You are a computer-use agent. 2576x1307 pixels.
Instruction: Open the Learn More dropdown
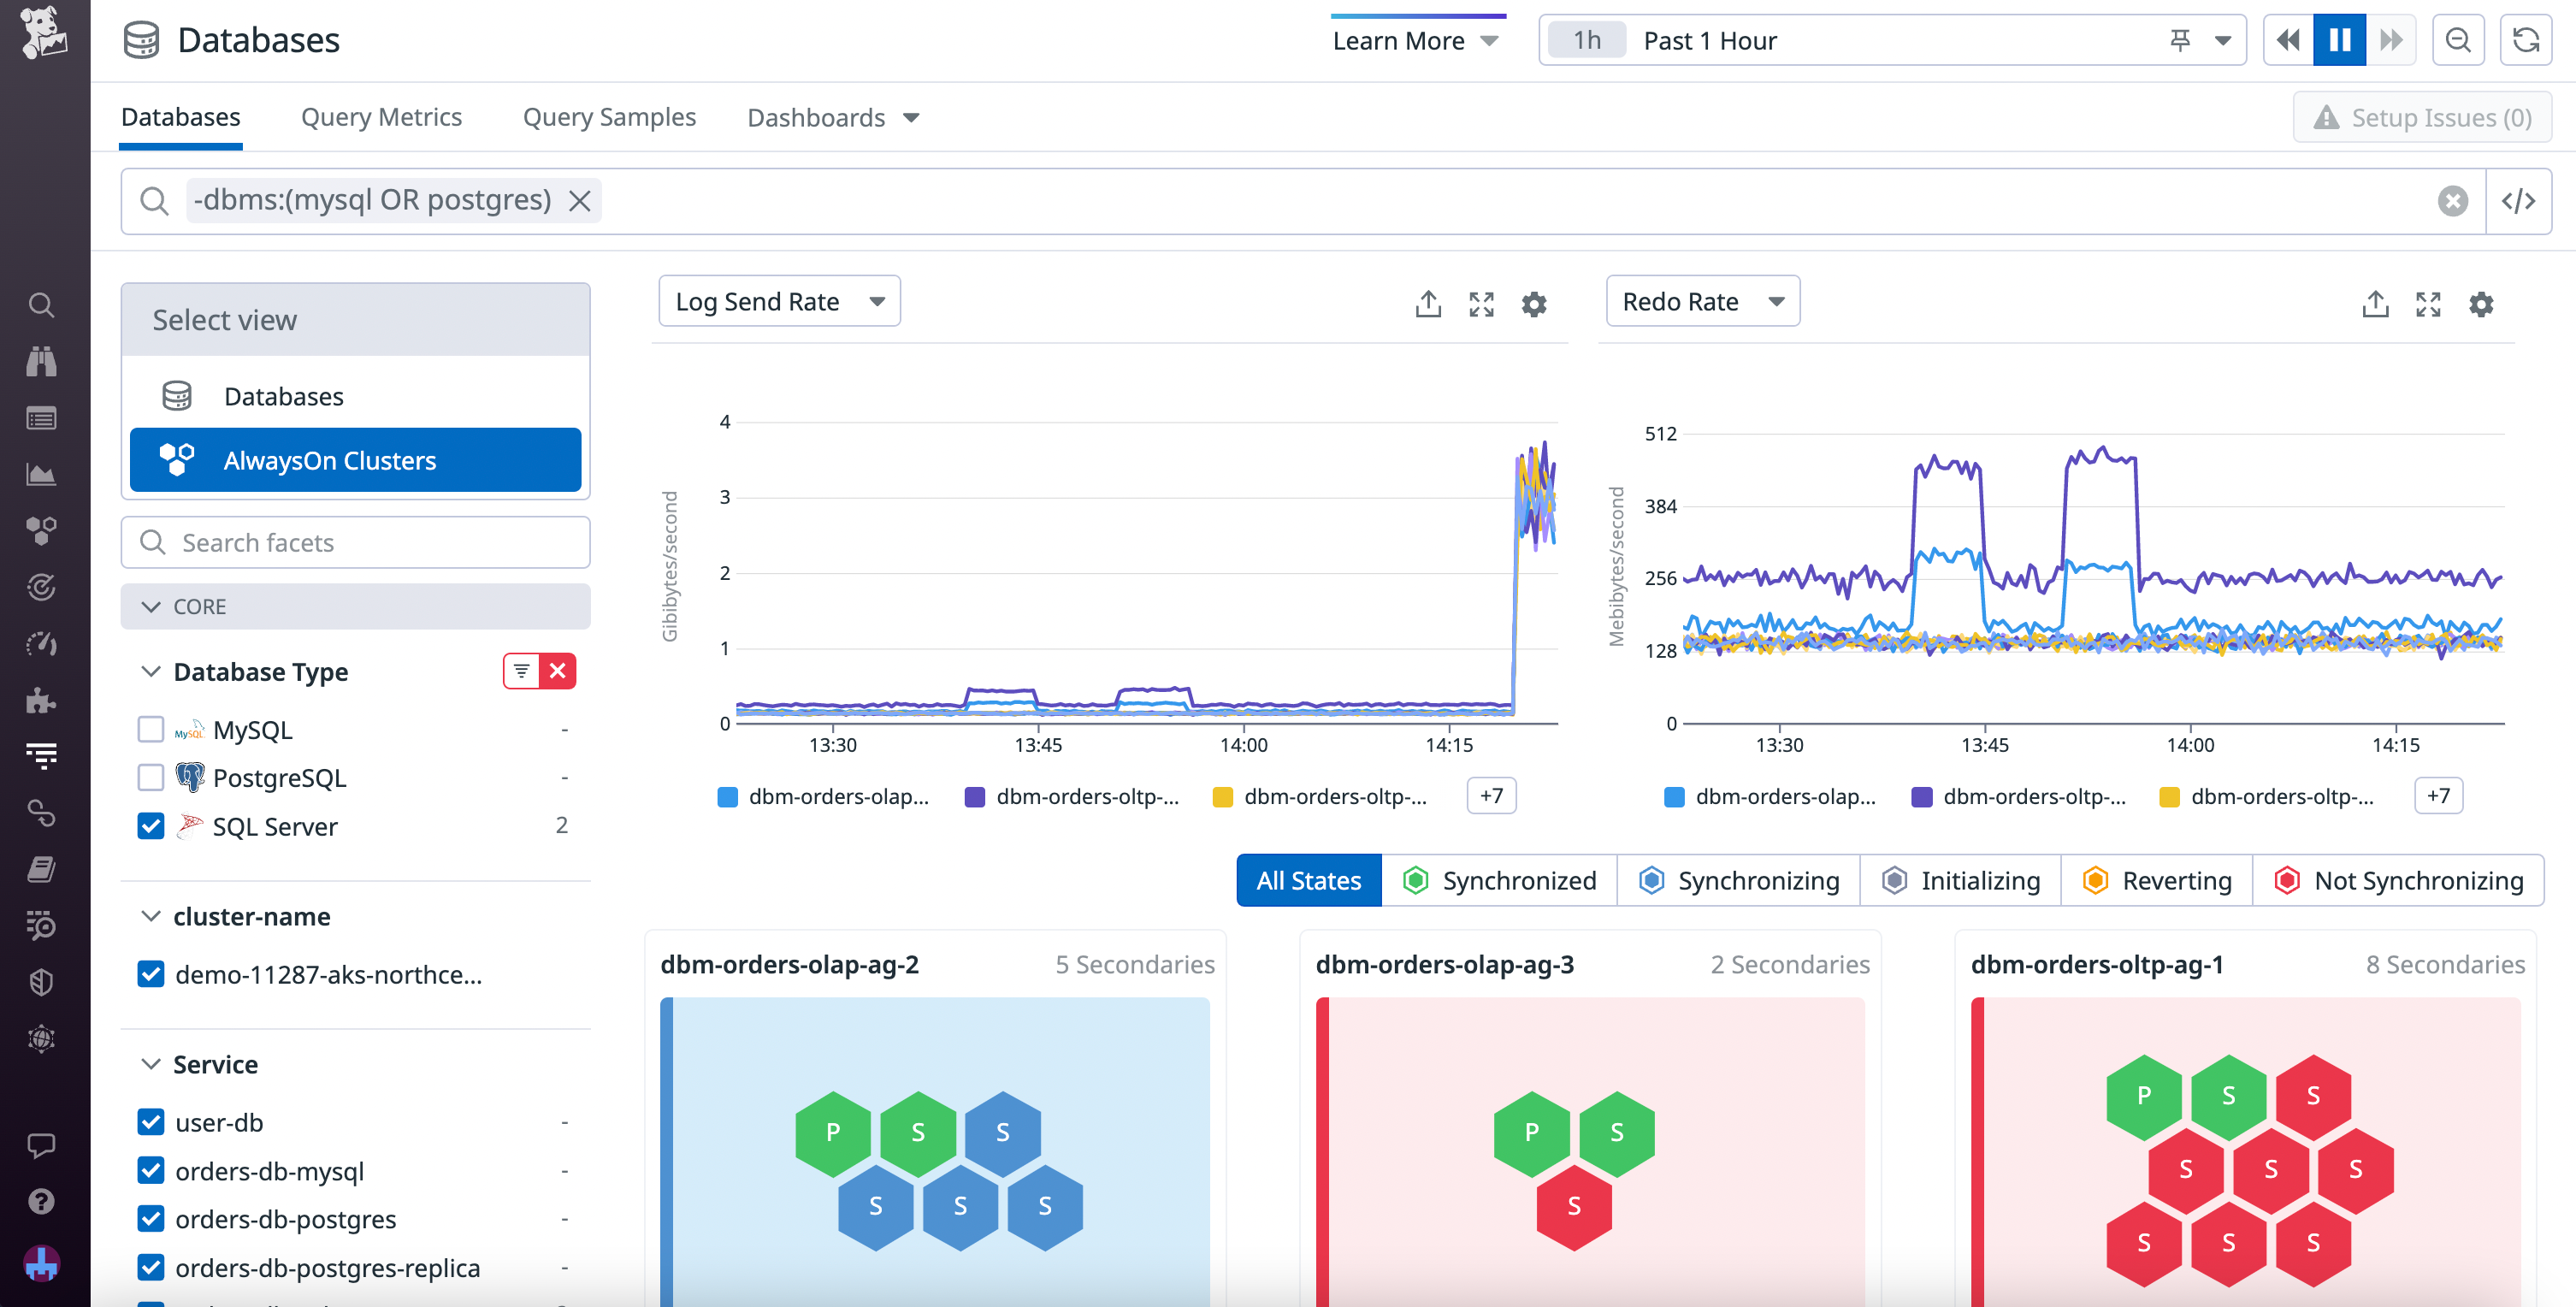click(x=1416, y=40)
